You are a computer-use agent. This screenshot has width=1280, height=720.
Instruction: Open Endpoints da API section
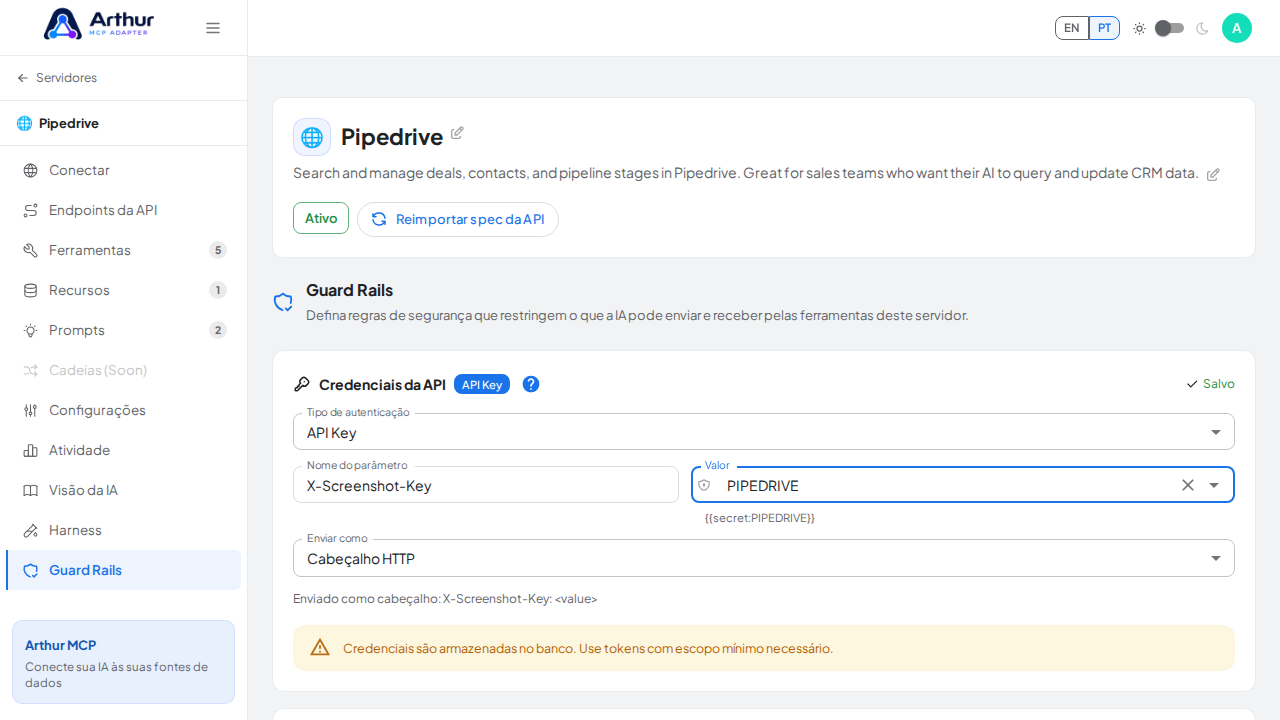pos(123,210)
